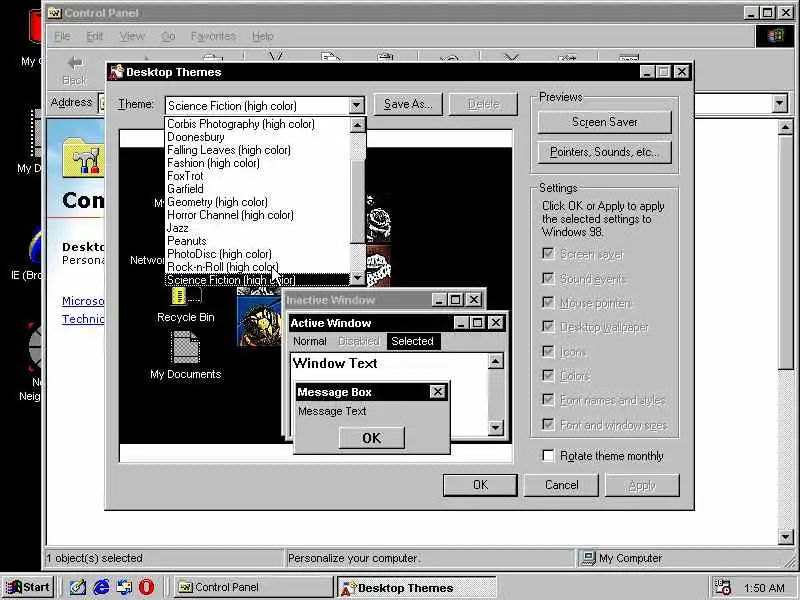Select Fashion (high color) theme
Image resolution: width=800 pixels, height=600 pixels.
tap(258, 163)
